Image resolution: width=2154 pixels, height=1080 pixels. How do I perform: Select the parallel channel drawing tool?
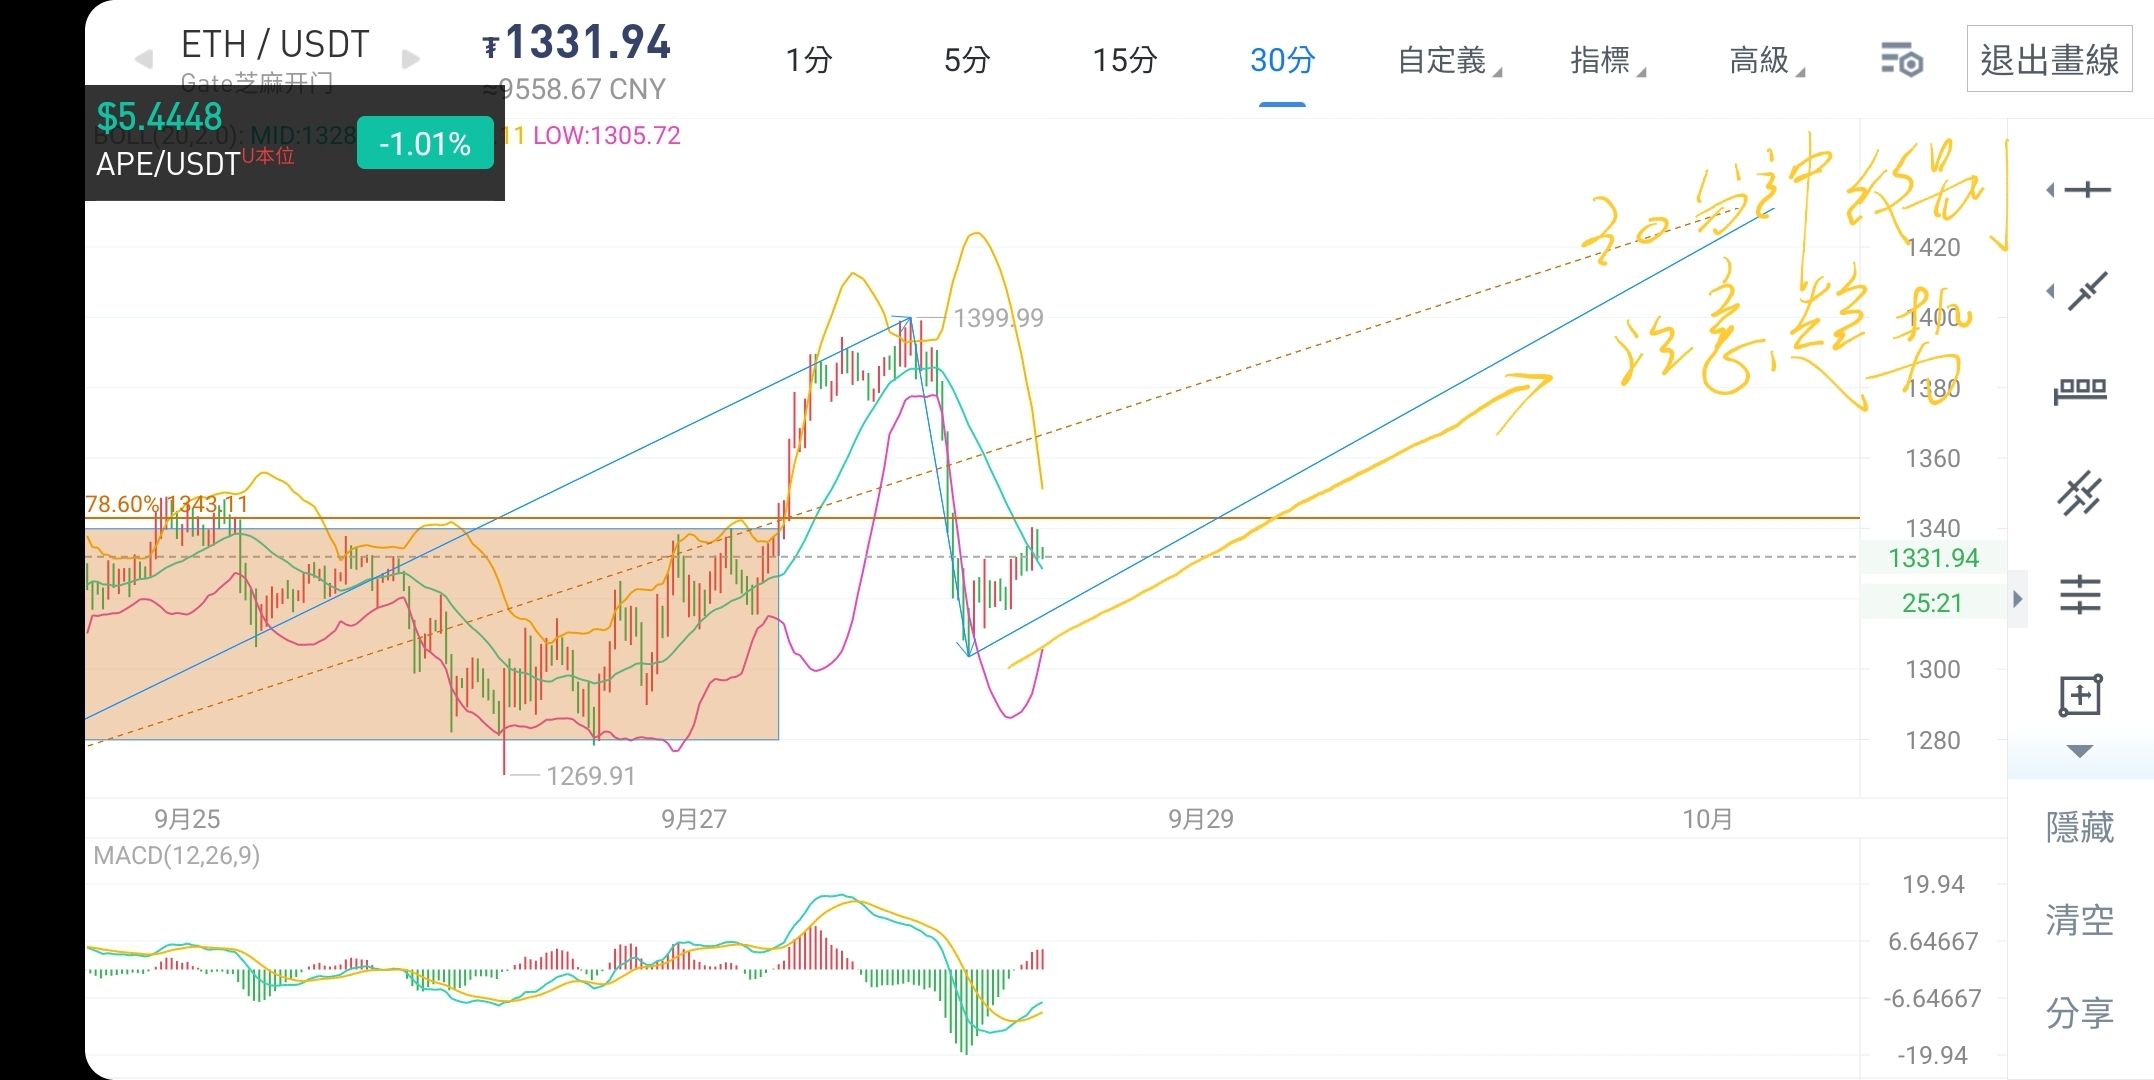[2080, 494]
